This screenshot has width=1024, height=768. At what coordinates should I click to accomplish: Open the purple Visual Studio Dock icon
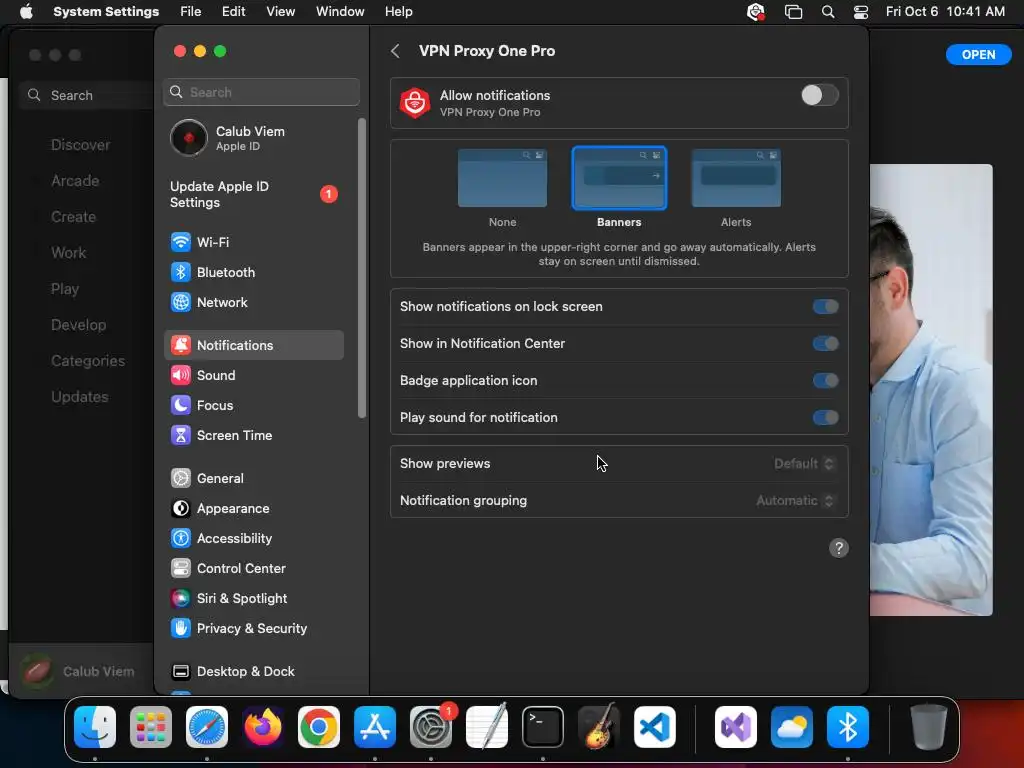click(x=736, y=727)
